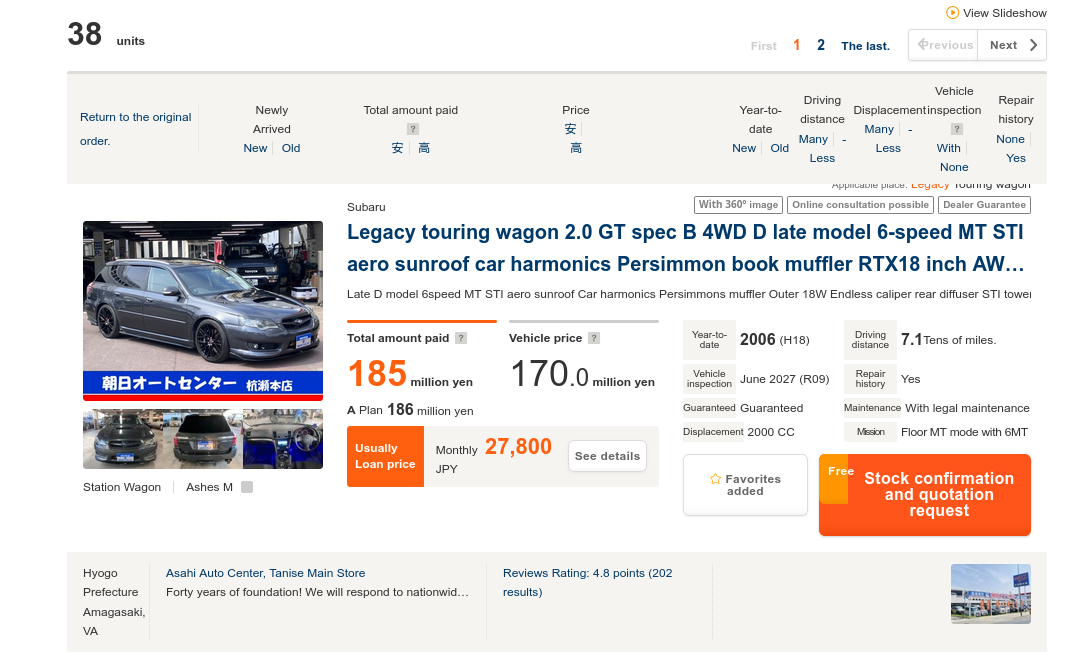Sort Driving distance by Less
Image resolution: width=1079 pixels, height=665 pixels.
[822, 158]
